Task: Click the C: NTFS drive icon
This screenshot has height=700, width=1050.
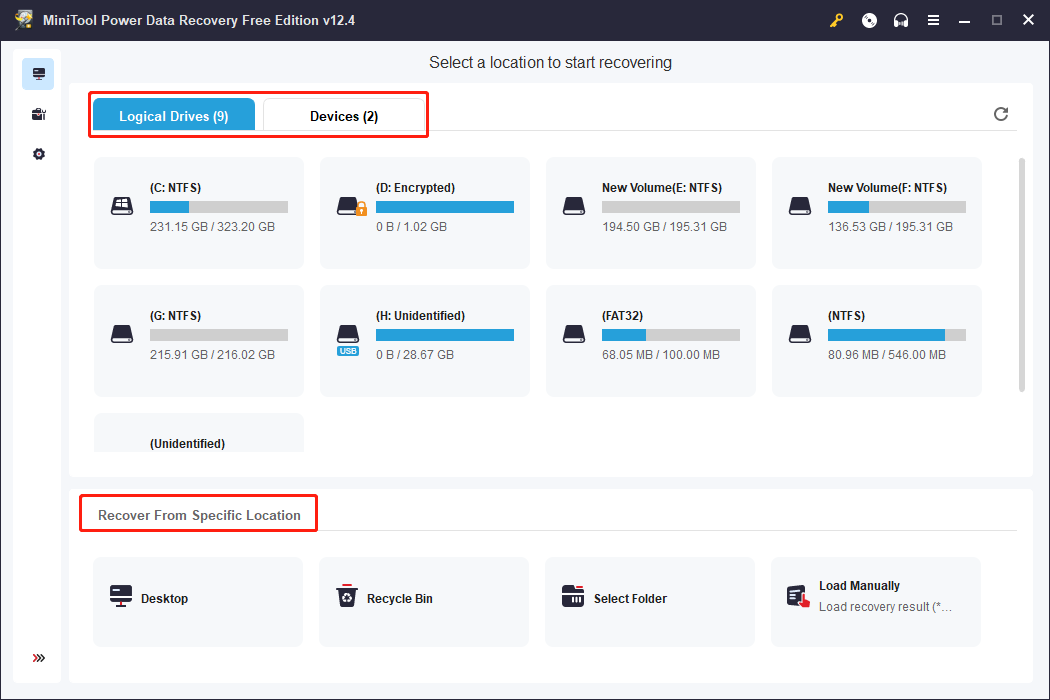Action: coord(122,206)
